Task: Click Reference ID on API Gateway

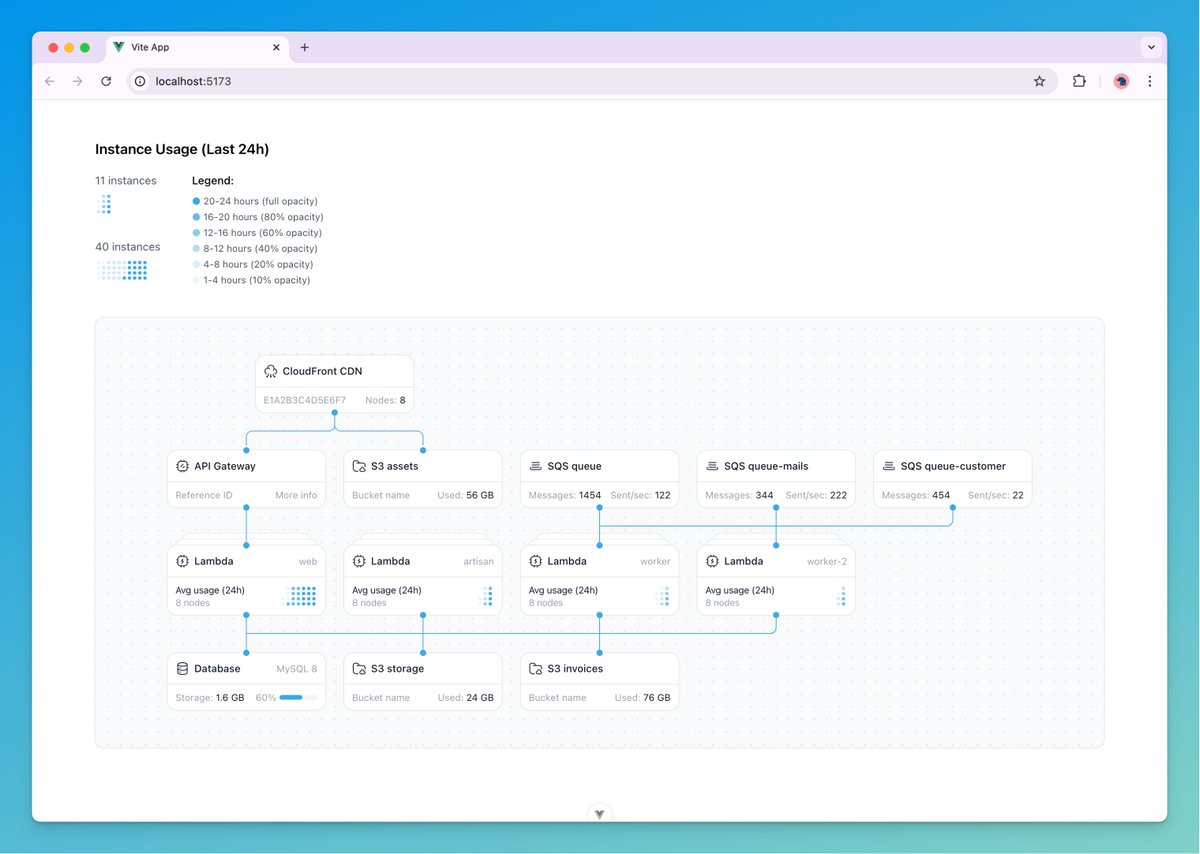Action: 204,495
